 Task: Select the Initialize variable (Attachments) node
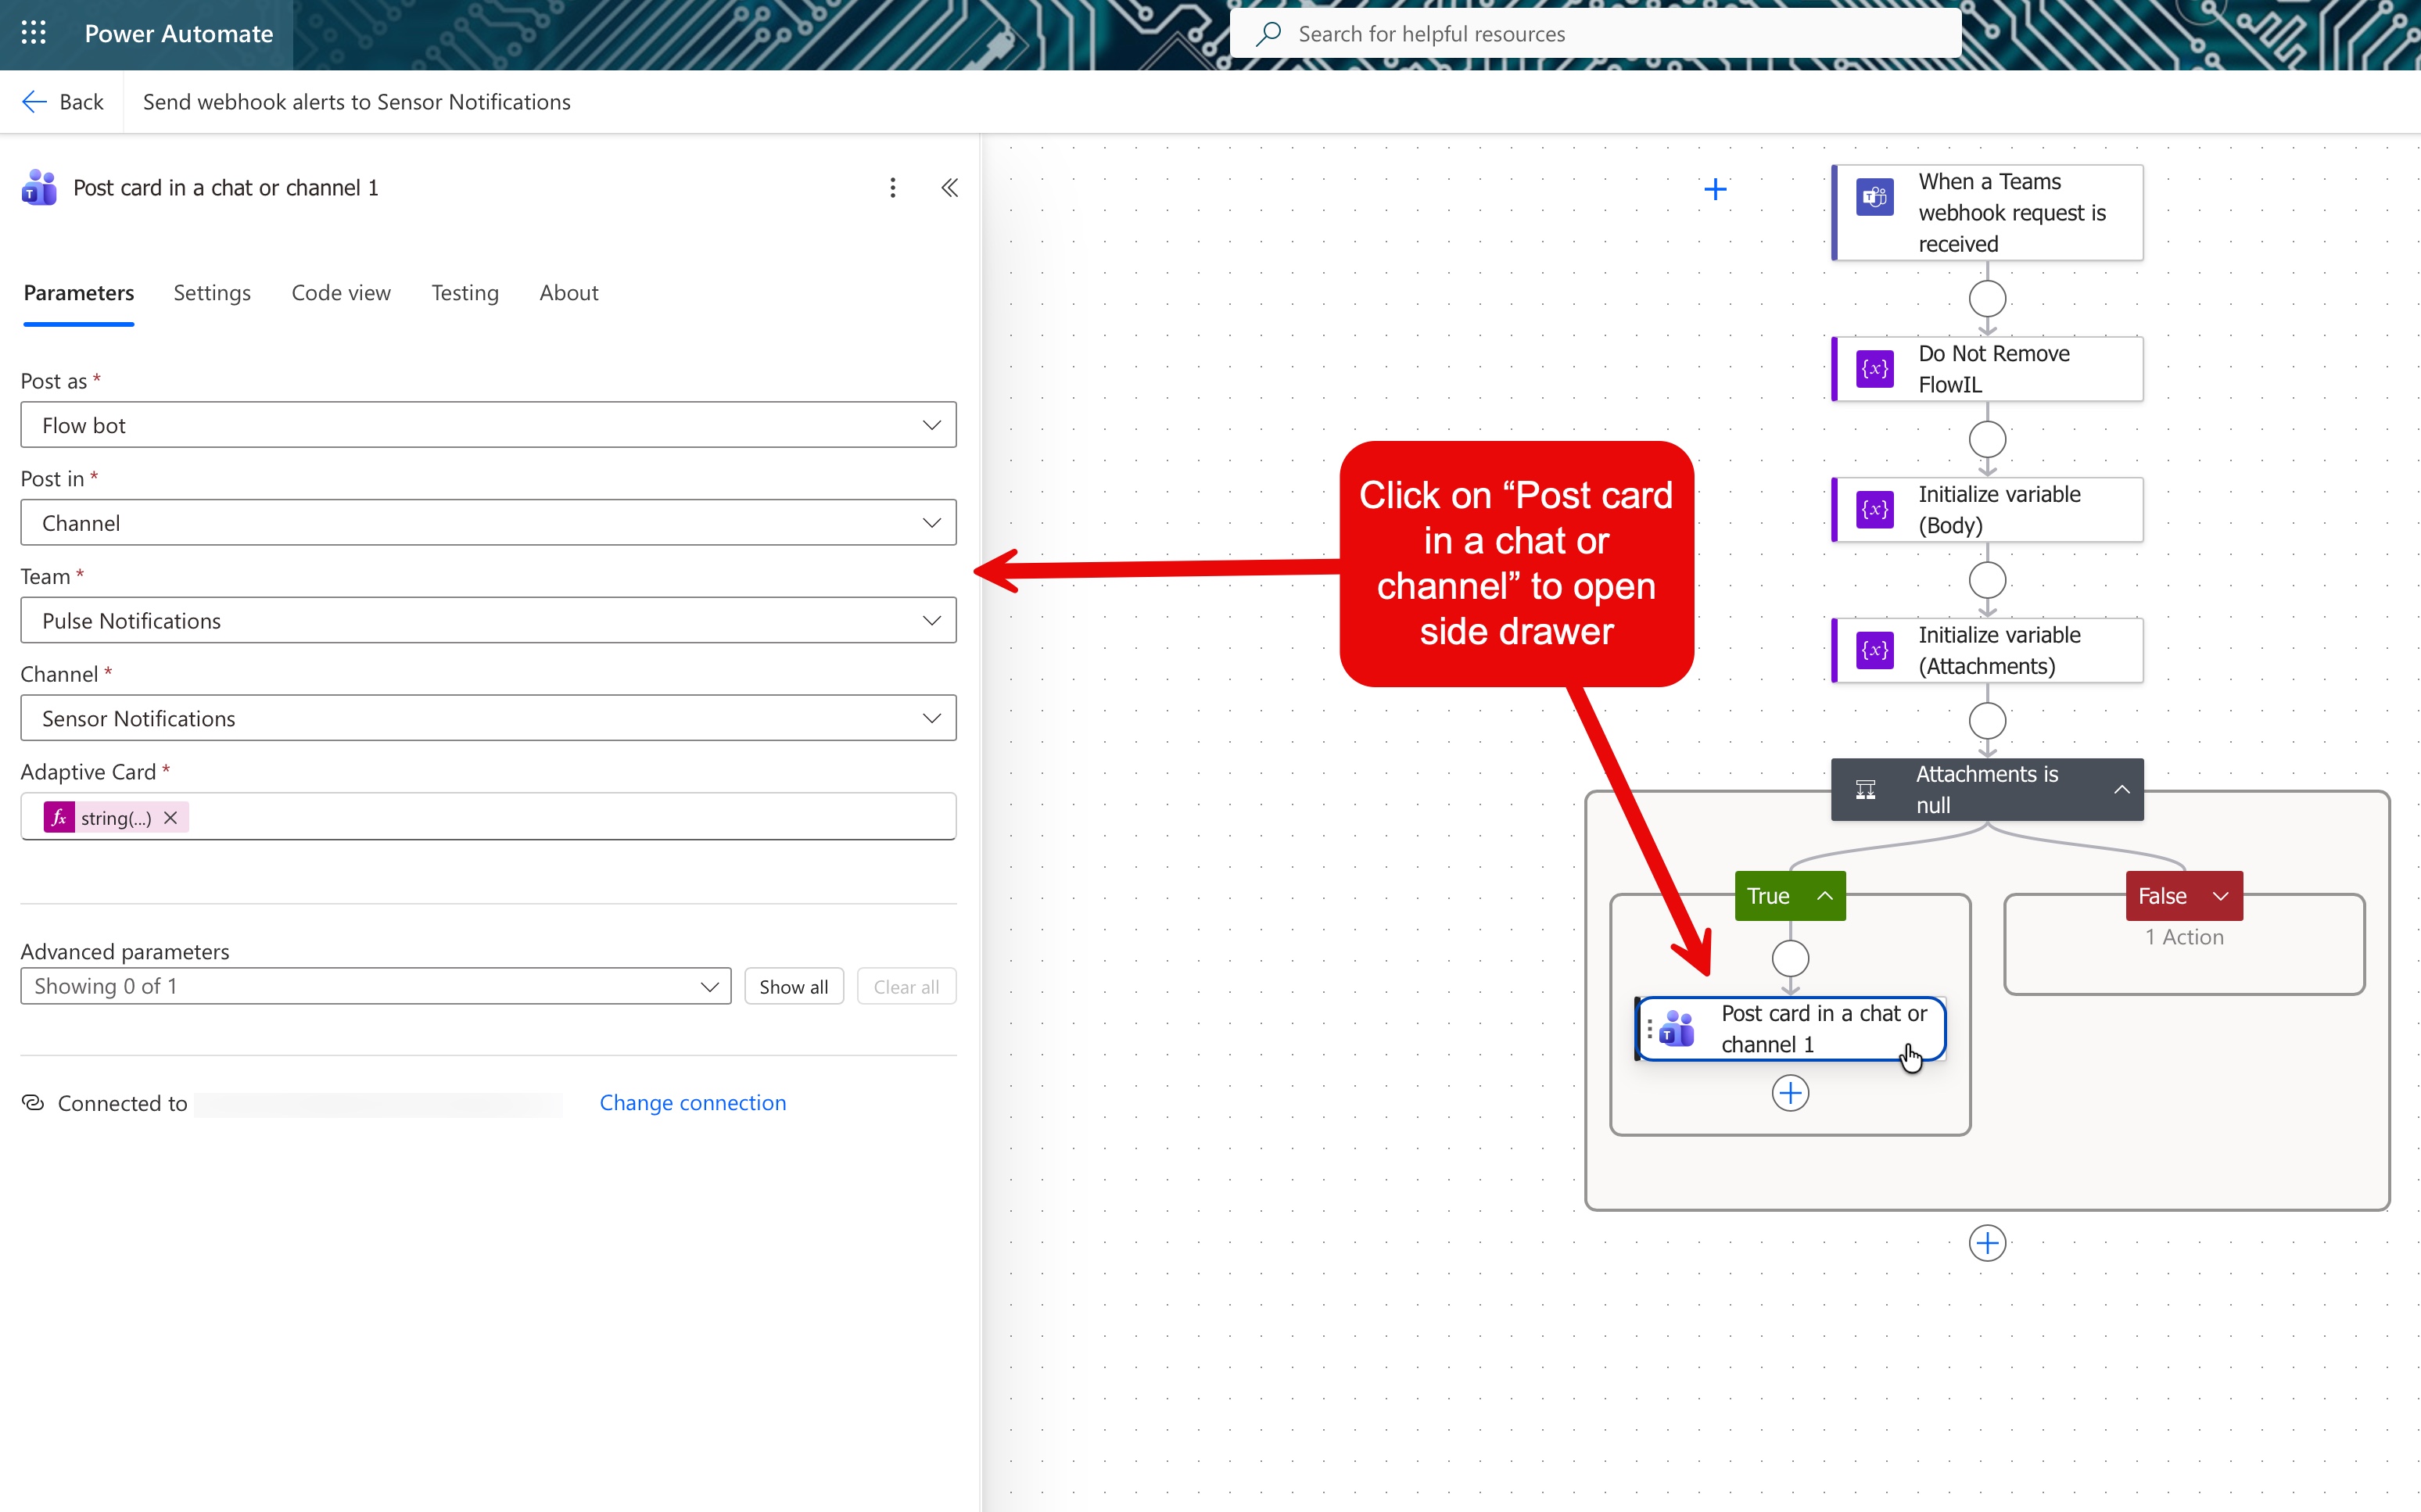coord(1987,650)
